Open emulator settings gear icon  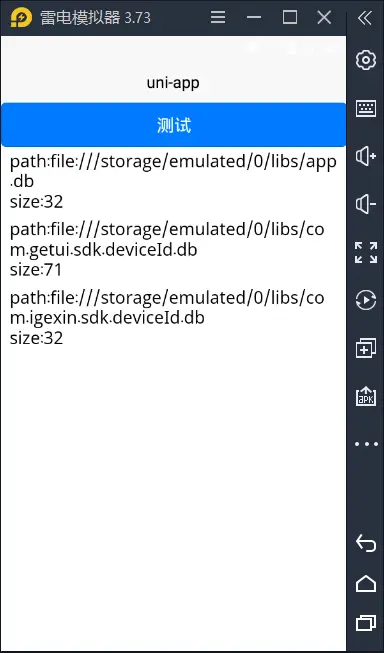click(x=366, y=60)
